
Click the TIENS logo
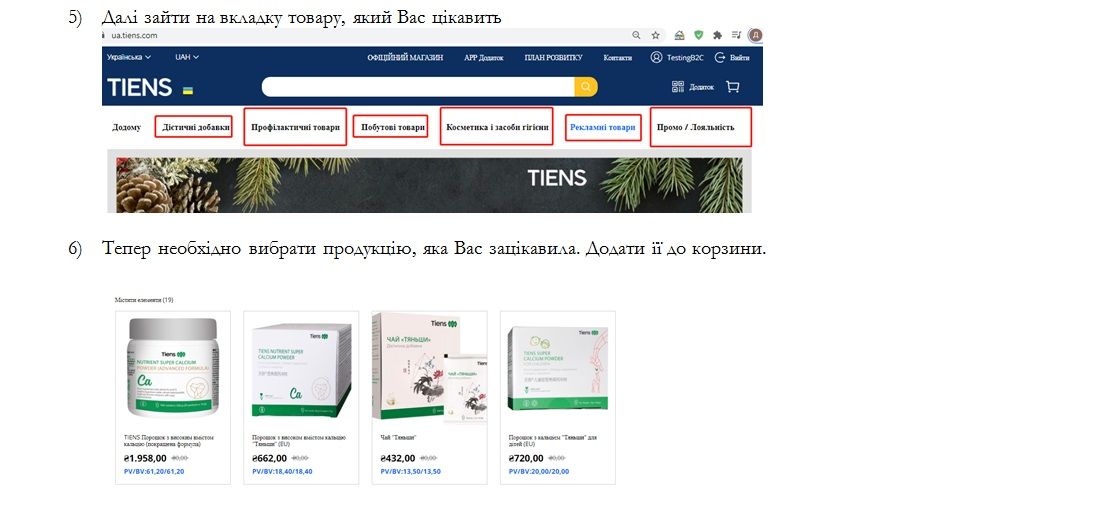[x=140, y=87]
